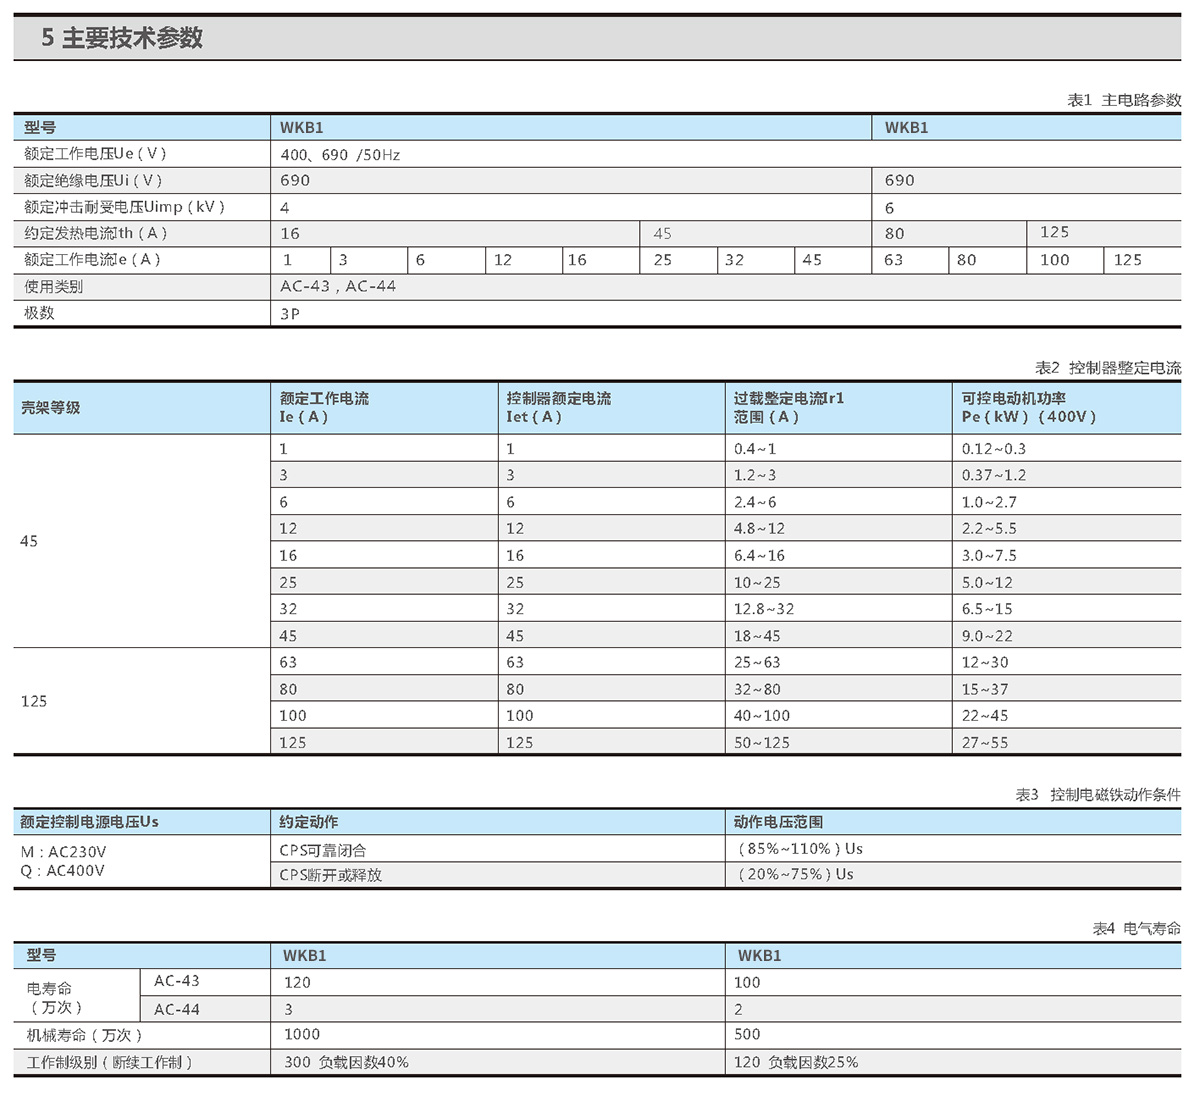This screenshot has height=1102, width=1200.
Task: Click the '300 负载因数40%' duty cell
Action: [346, 1062]
